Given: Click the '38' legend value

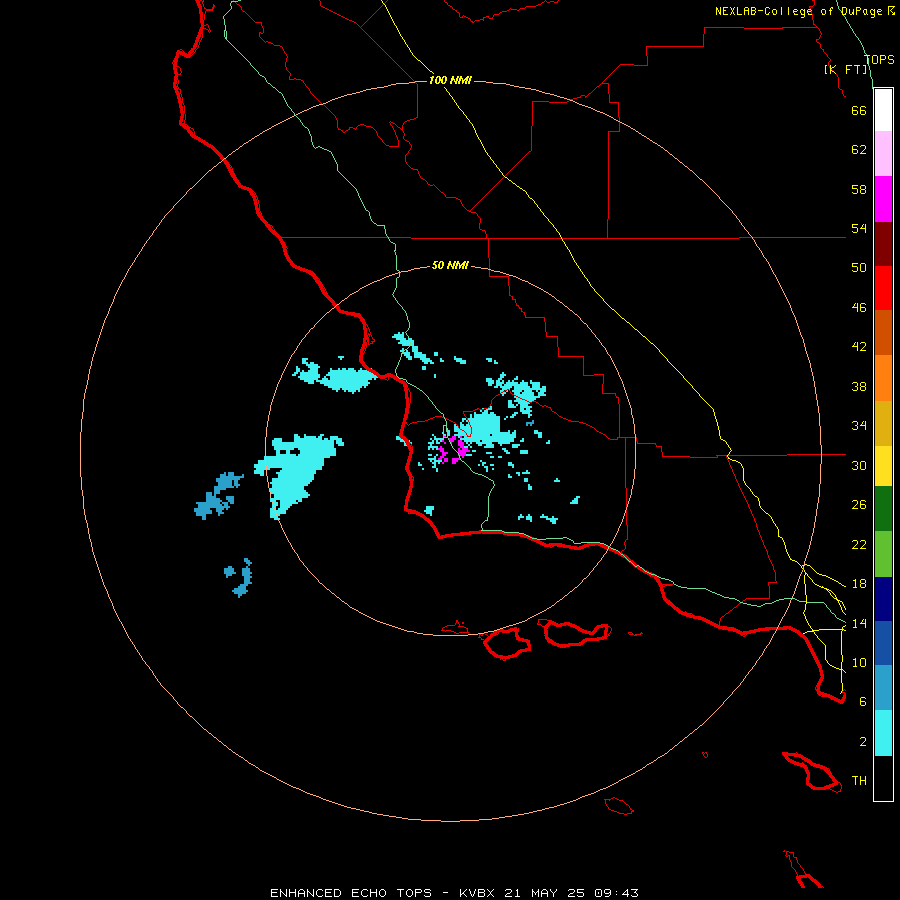Looking at the screenshot, I should click(x=859, y=386).
